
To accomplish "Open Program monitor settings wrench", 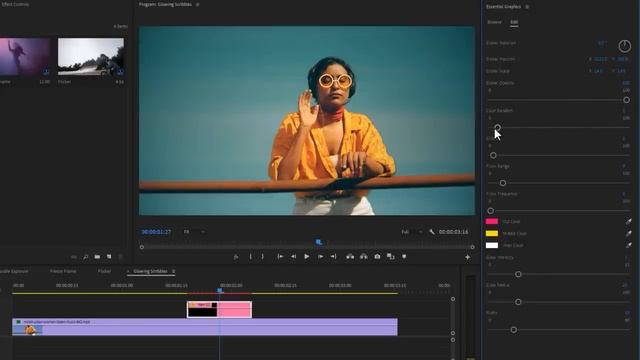I will tap(431, 232).
